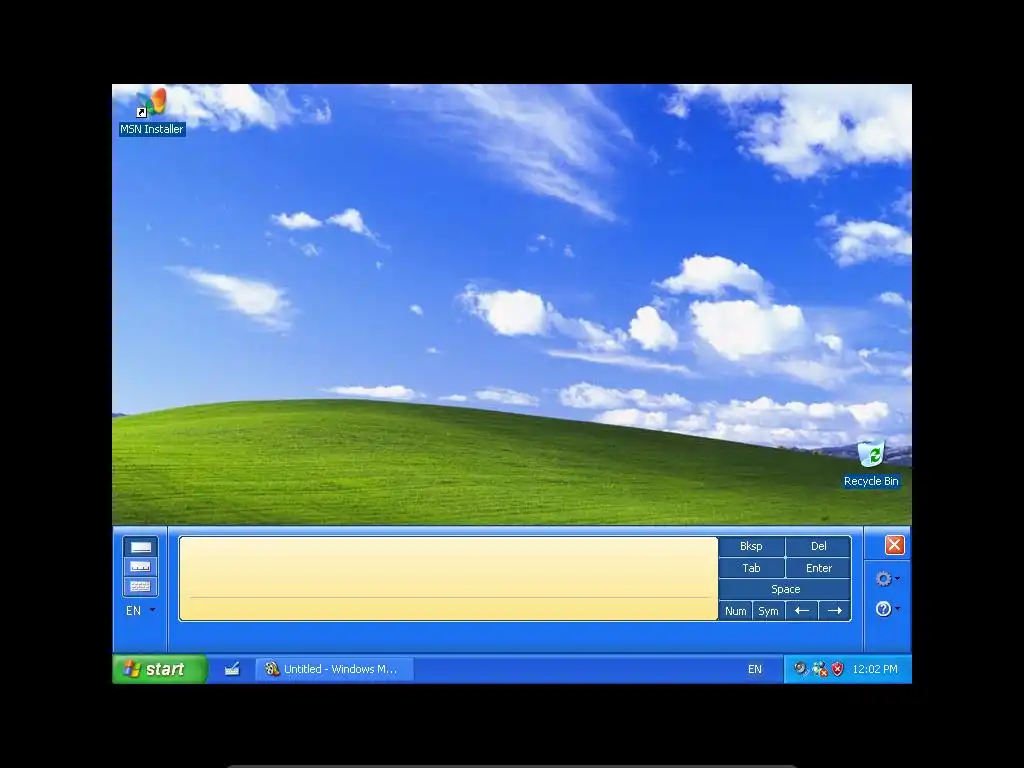Open the MSN Installer desktop shortcut
Image resolution: width=1024 pixels, height=768 pixels.
click(152, 111)
